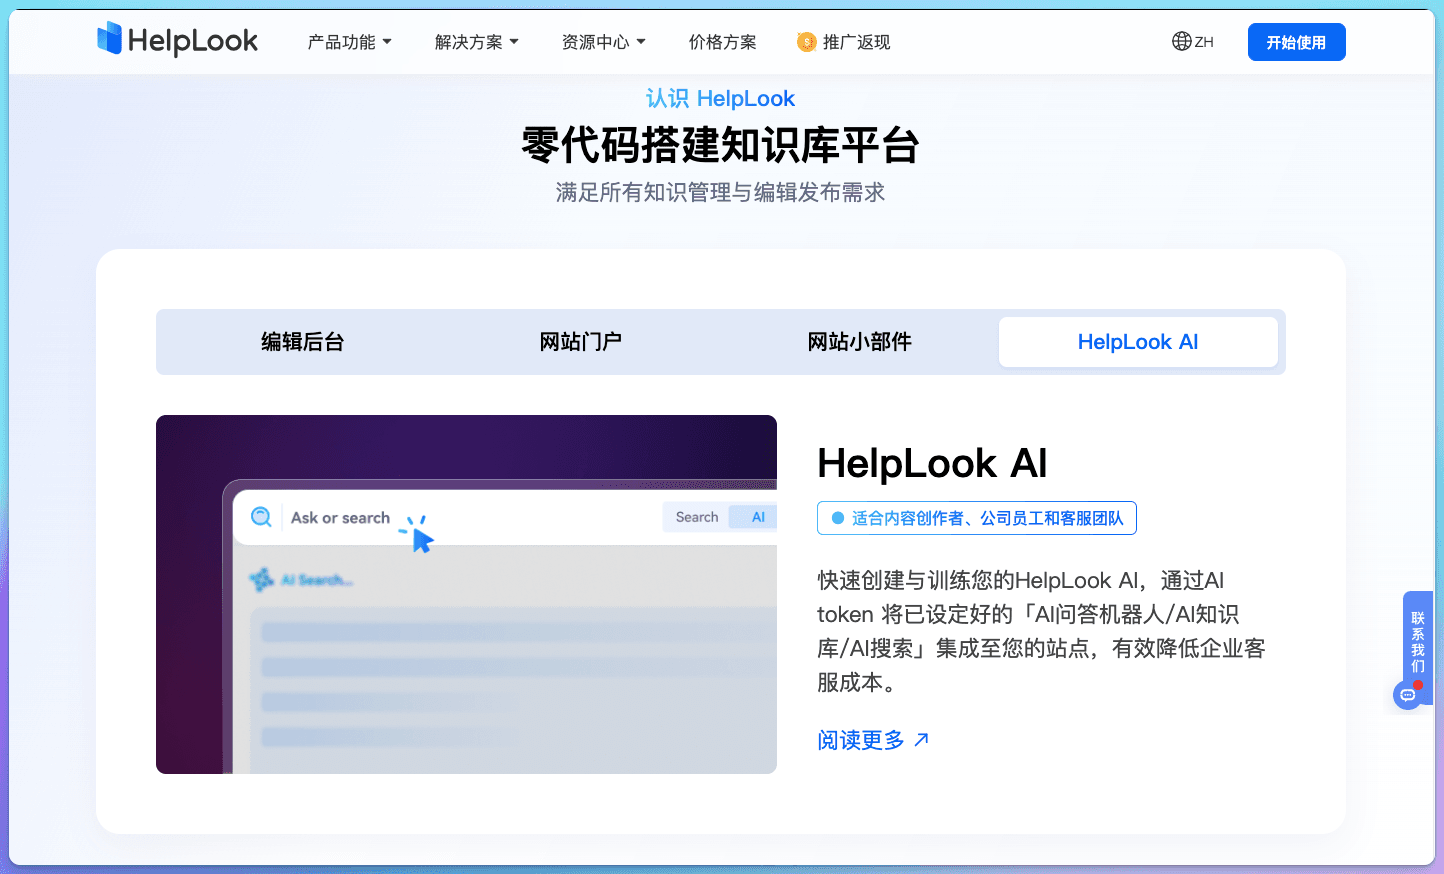Viewport: 1444px width, 874px height.
Task: Click the HelpLook AI preview image
Action: pos(466,594)
